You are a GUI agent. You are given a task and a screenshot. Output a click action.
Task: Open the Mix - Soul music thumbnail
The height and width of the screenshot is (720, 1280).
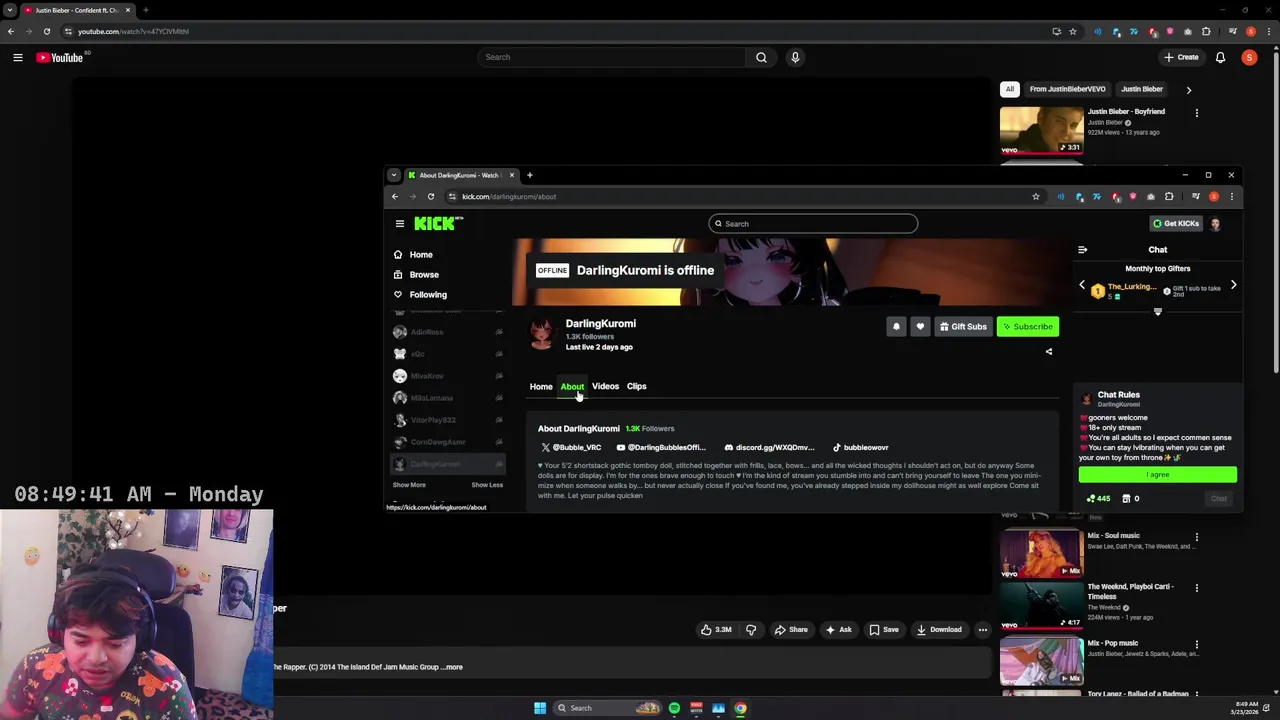pos(1041,554)
